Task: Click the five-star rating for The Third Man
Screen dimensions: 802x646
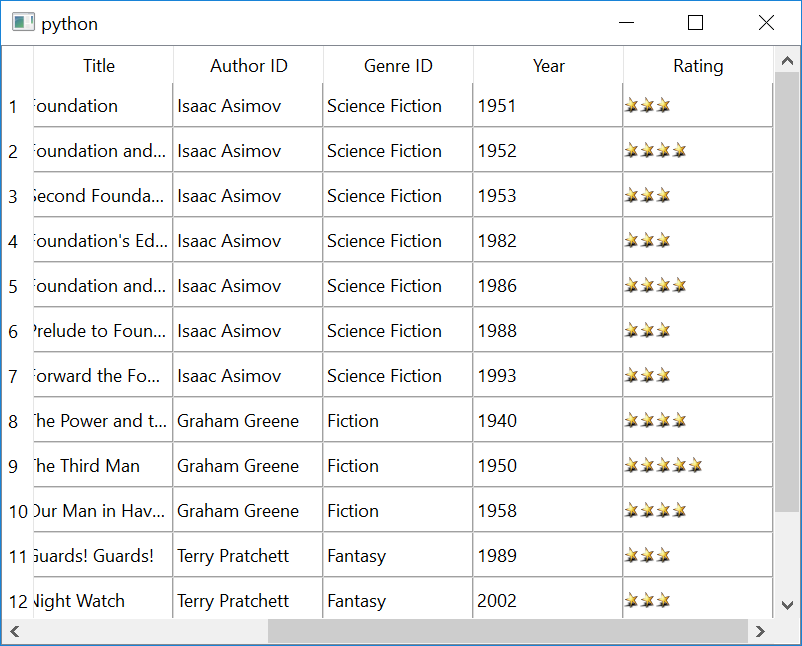Action: (665, 465)
